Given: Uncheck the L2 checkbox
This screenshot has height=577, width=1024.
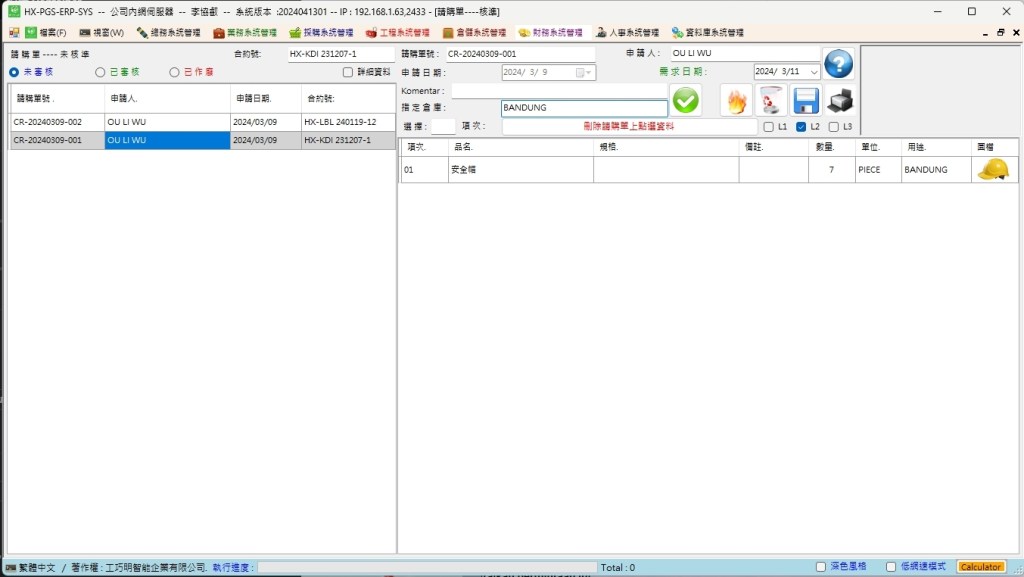Looking at the screenshot, I should [801, 127].
